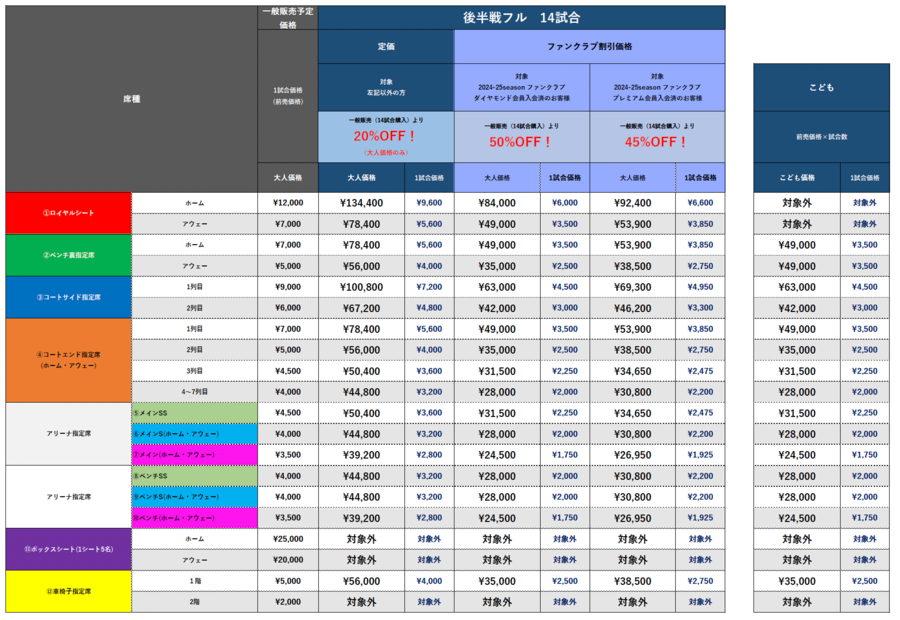
Task: Select the ¥134,400 adult price cell
Action: click(361, 202)
